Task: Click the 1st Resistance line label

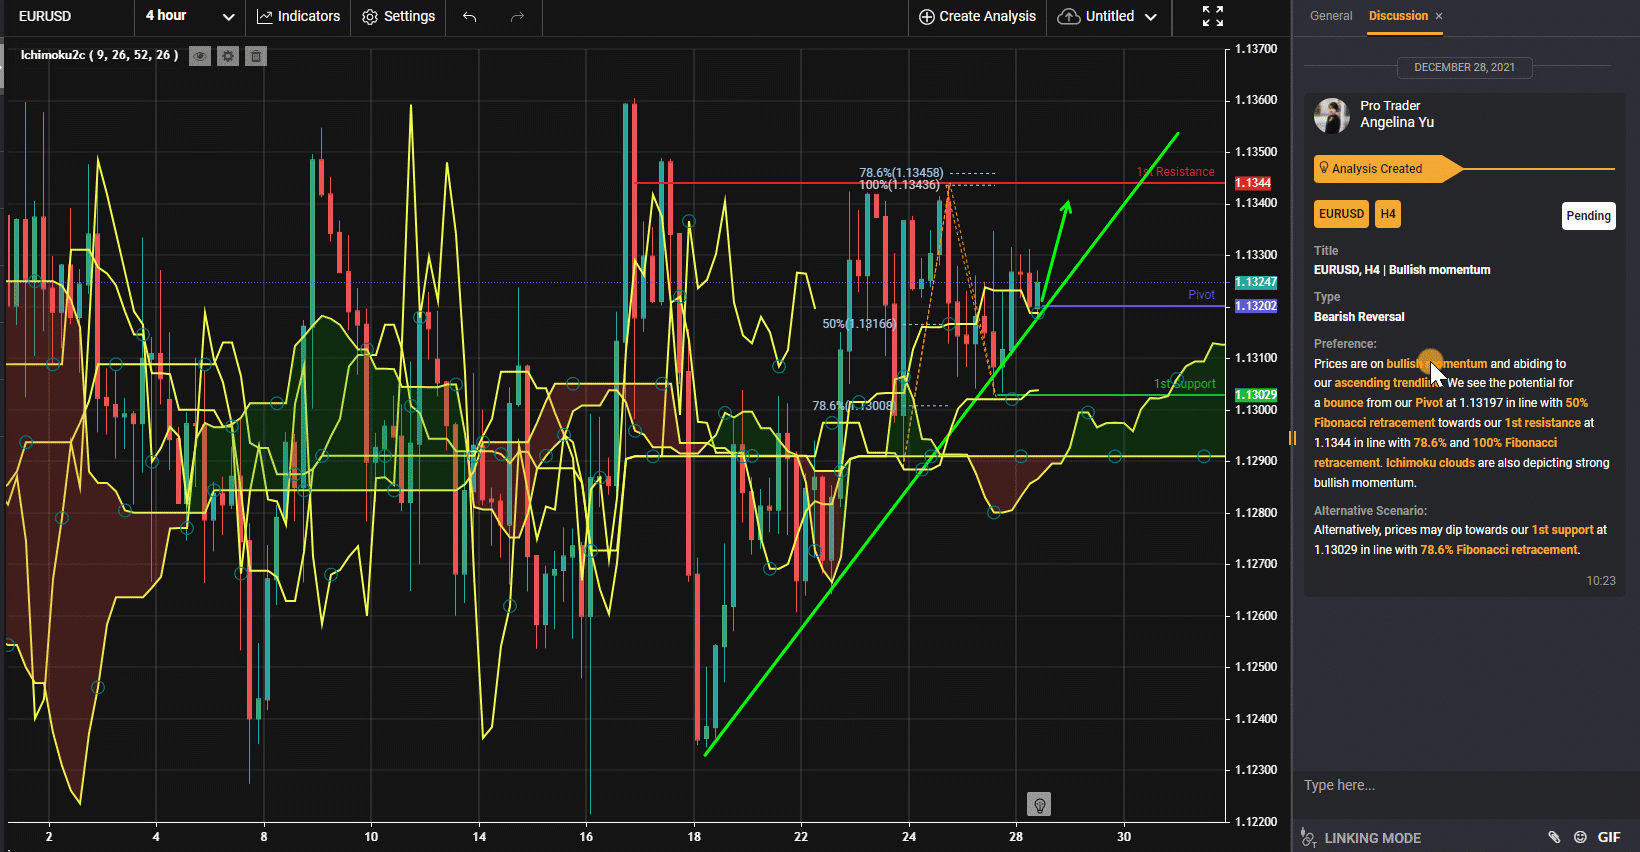Action: [x=1176, y=172]
